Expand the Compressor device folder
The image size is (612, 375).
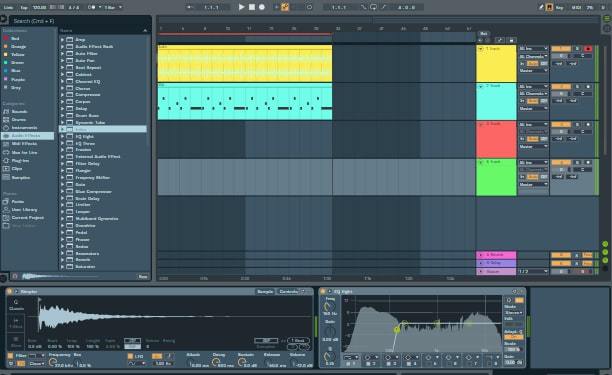coord(62,94)
